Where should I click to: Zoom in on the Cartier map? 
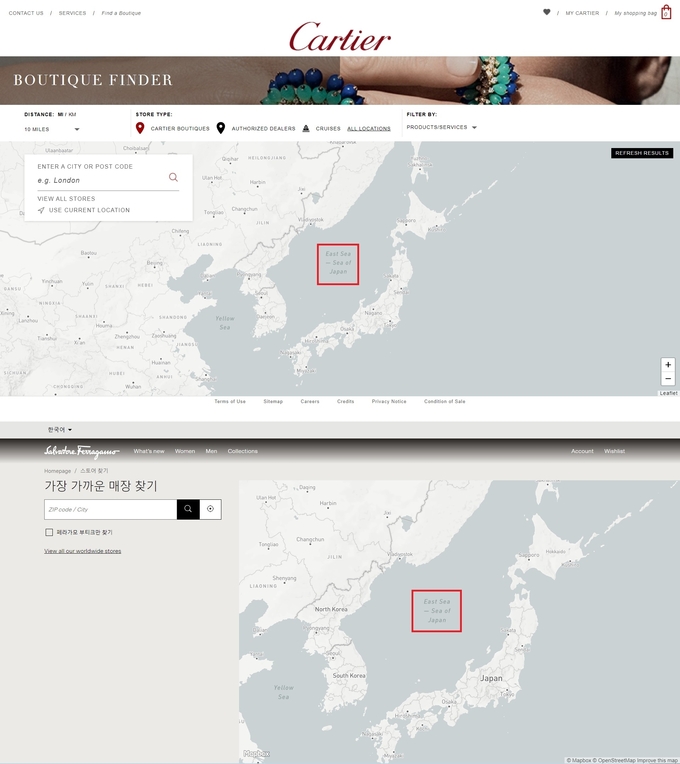[668, 364]
